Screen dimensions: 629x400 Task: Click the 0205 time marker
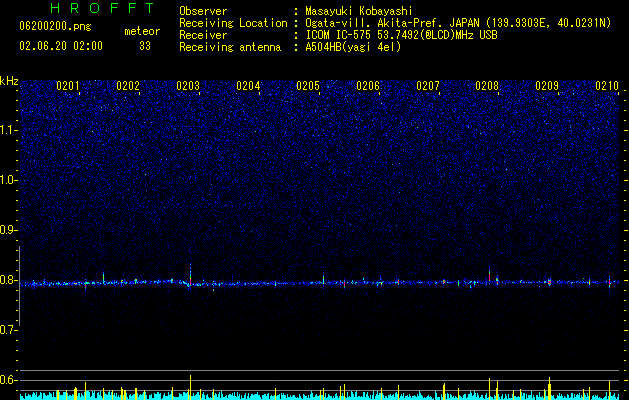(308, 86)
